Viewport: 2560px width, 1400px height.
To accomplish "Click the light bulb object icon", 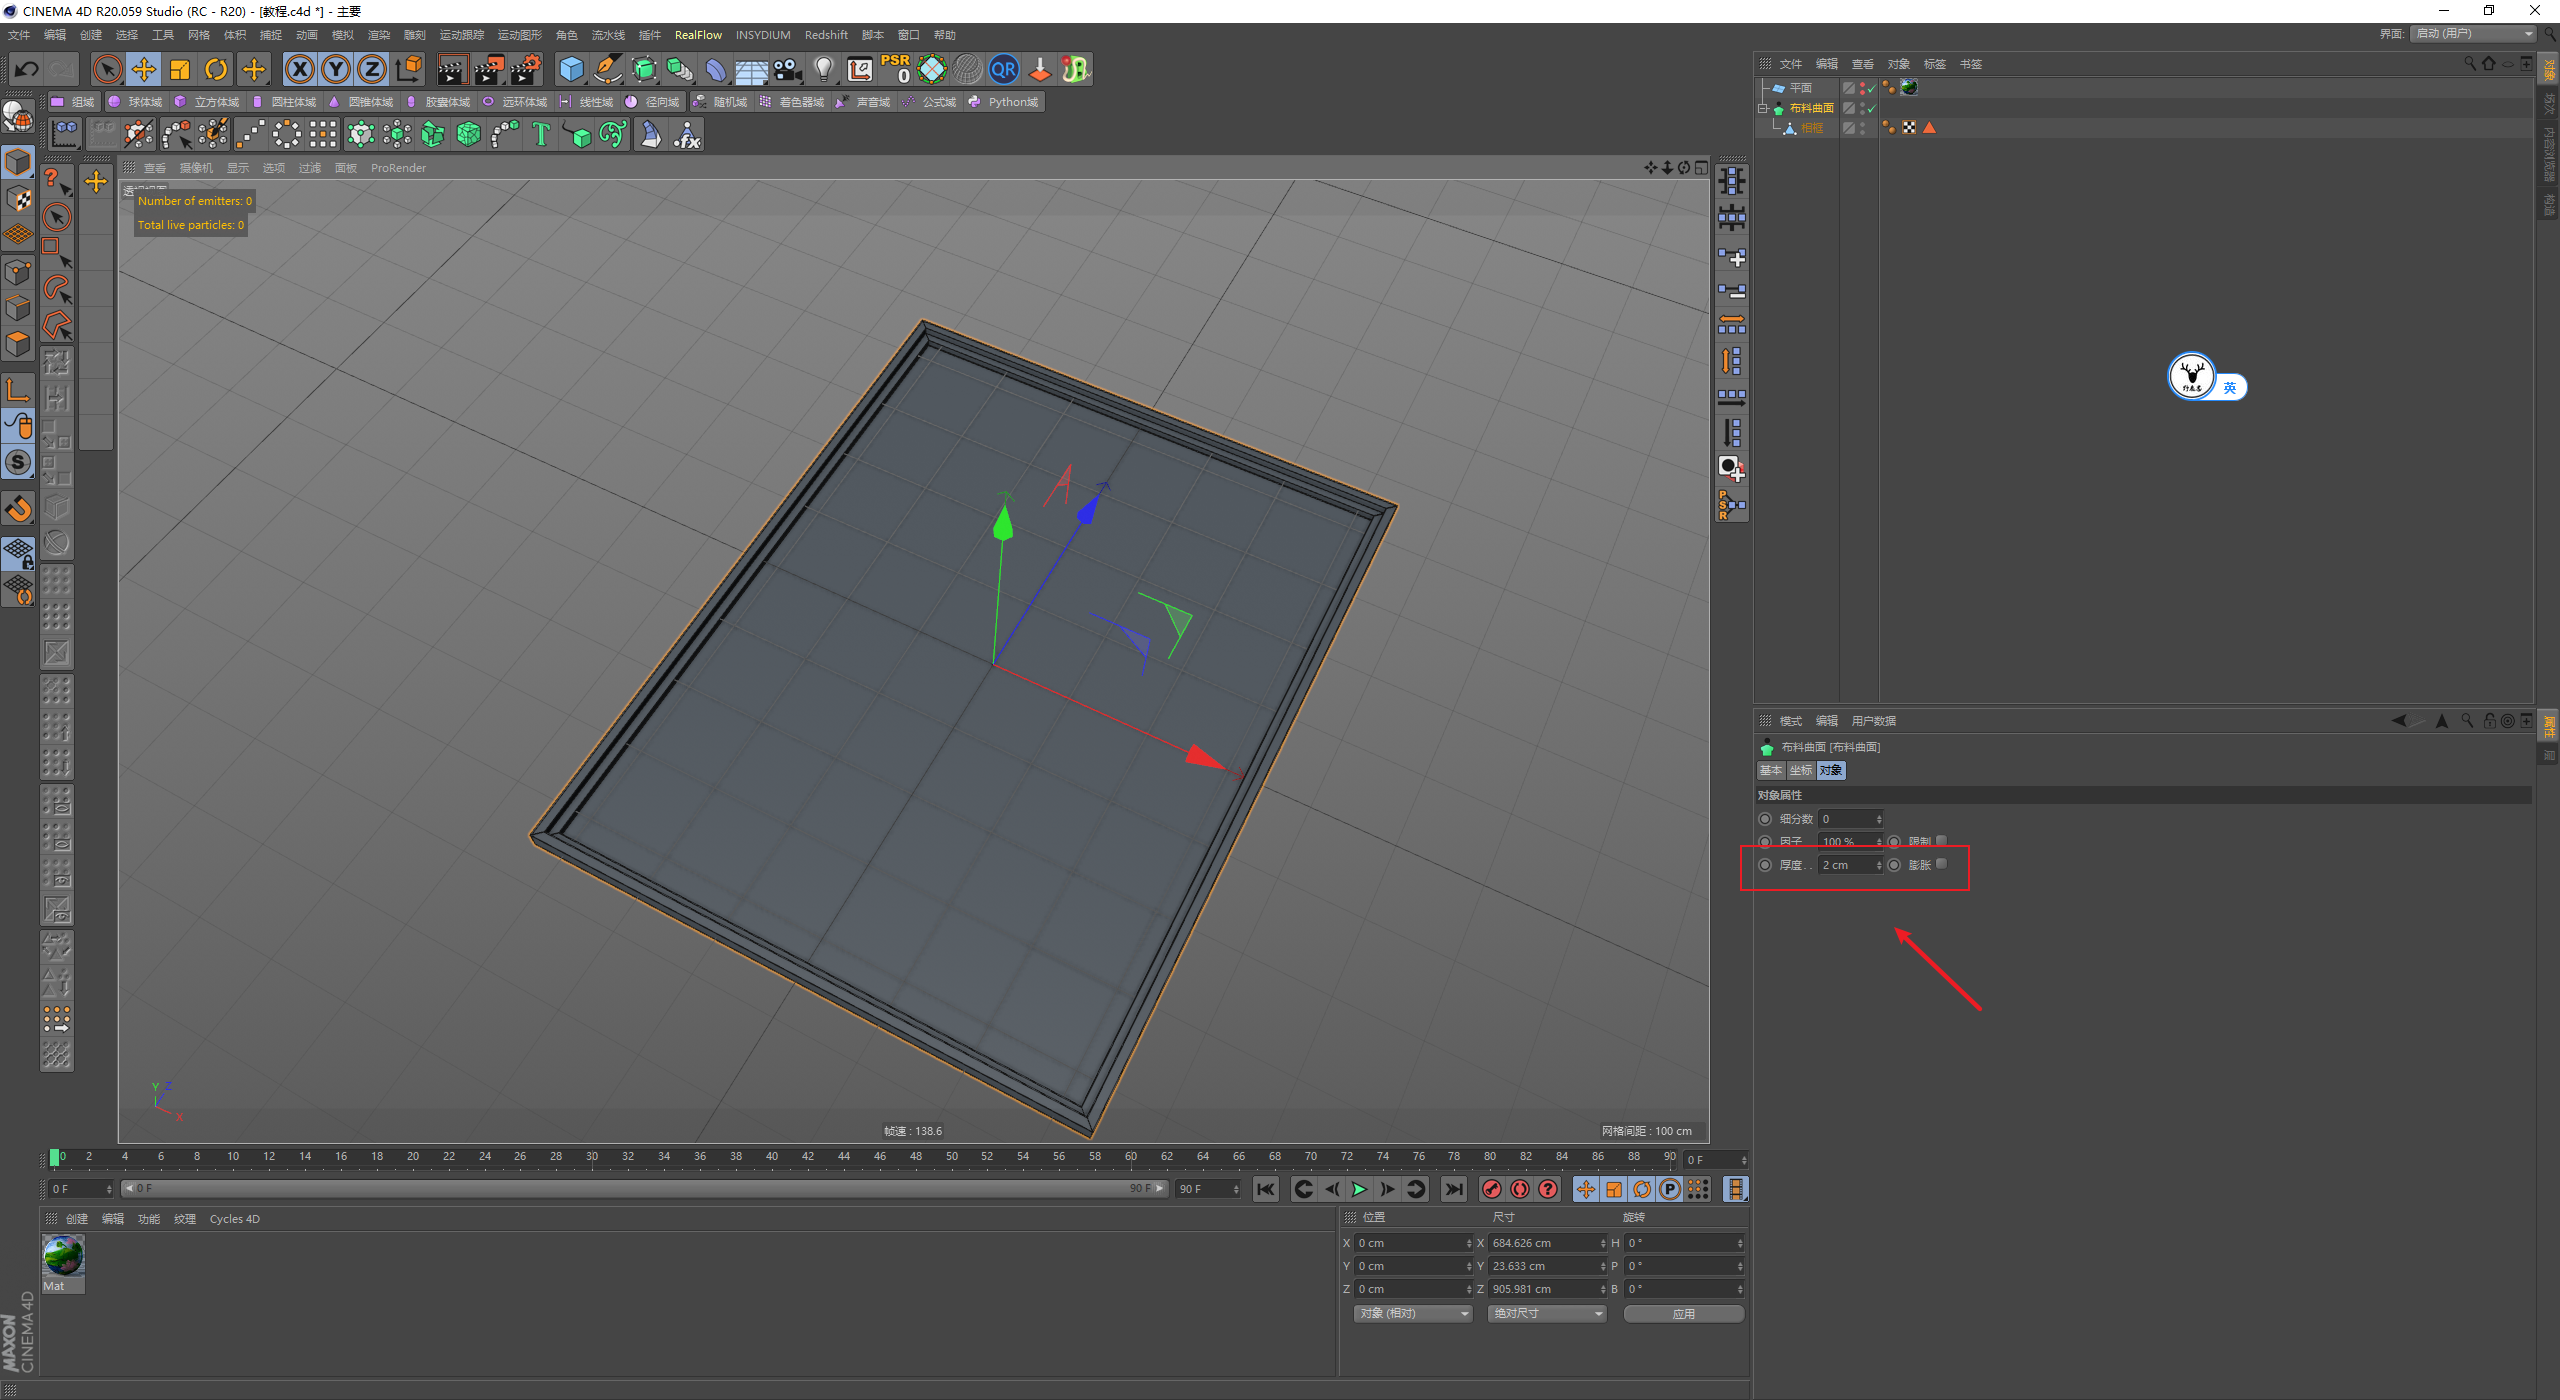I will [823, 69].
